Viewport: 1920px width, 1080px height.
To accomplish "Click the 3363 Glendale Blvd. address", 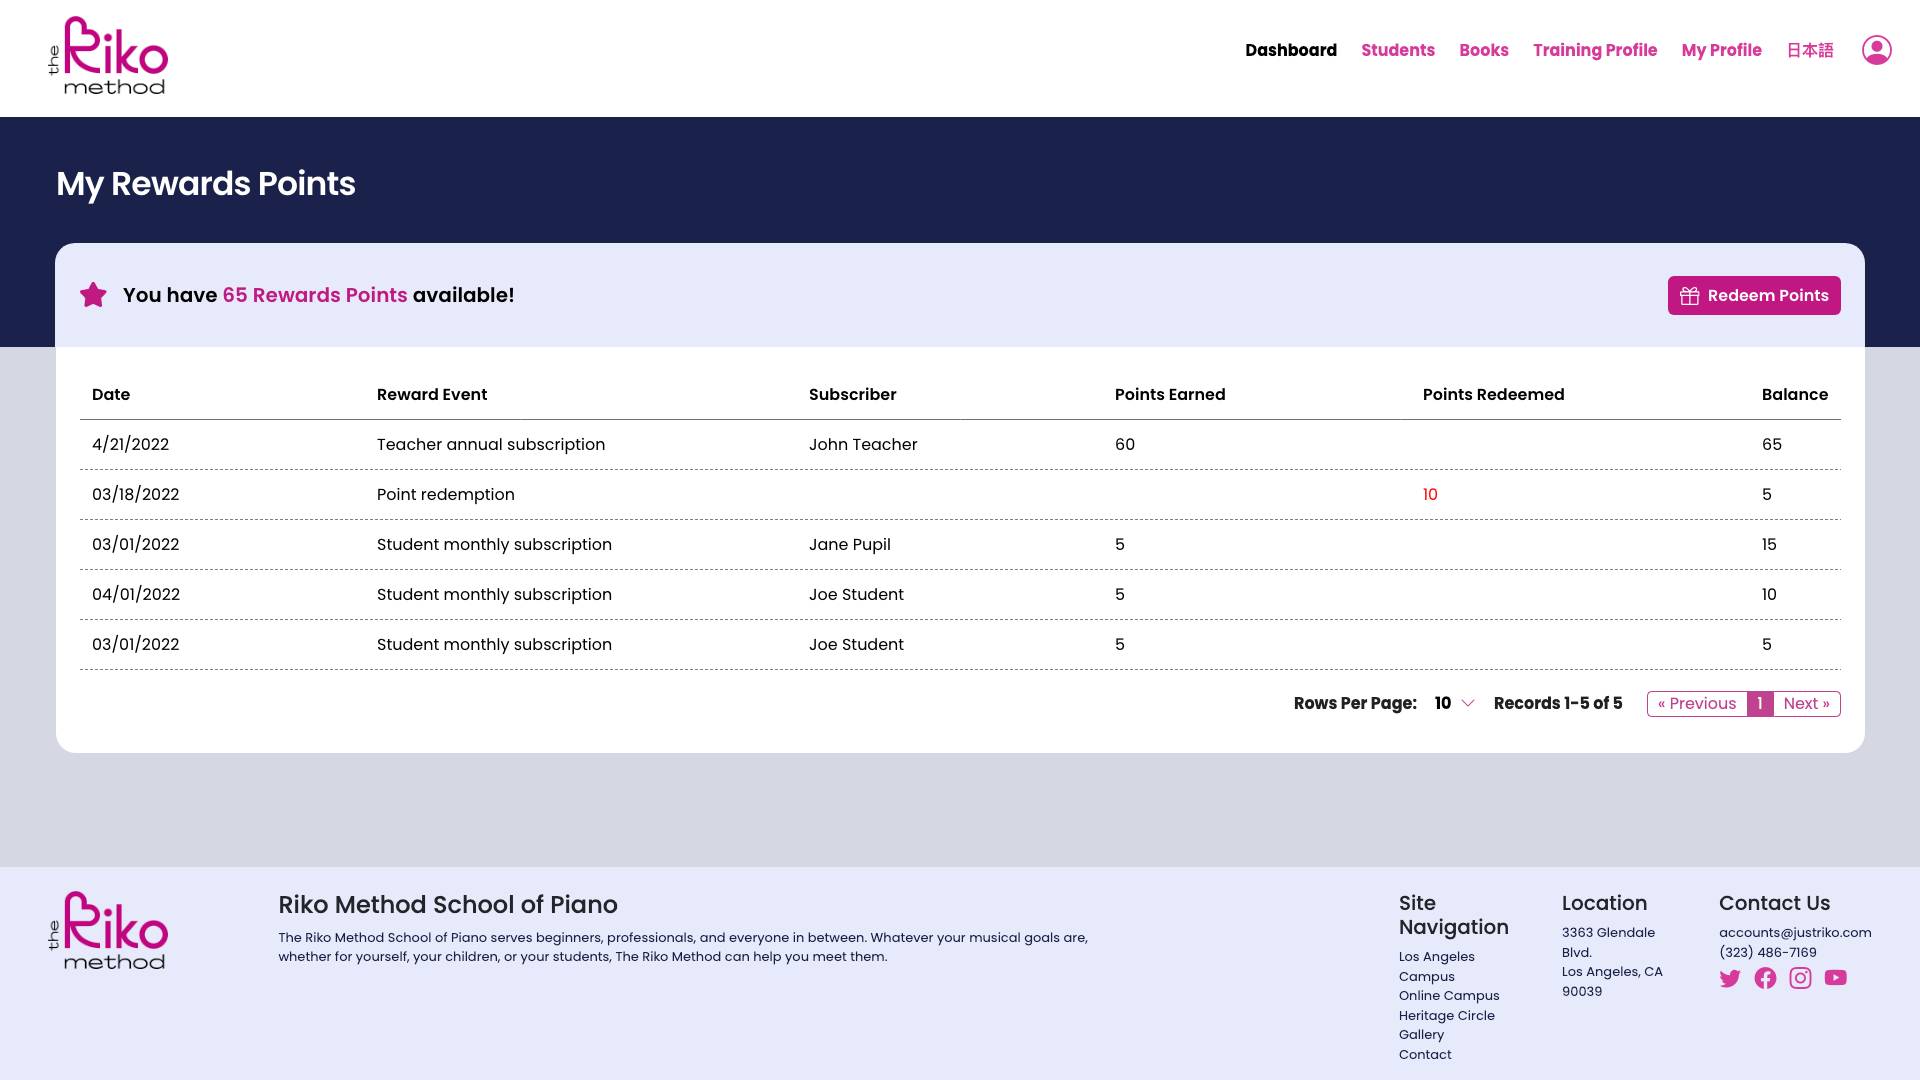I will 1608,942.
